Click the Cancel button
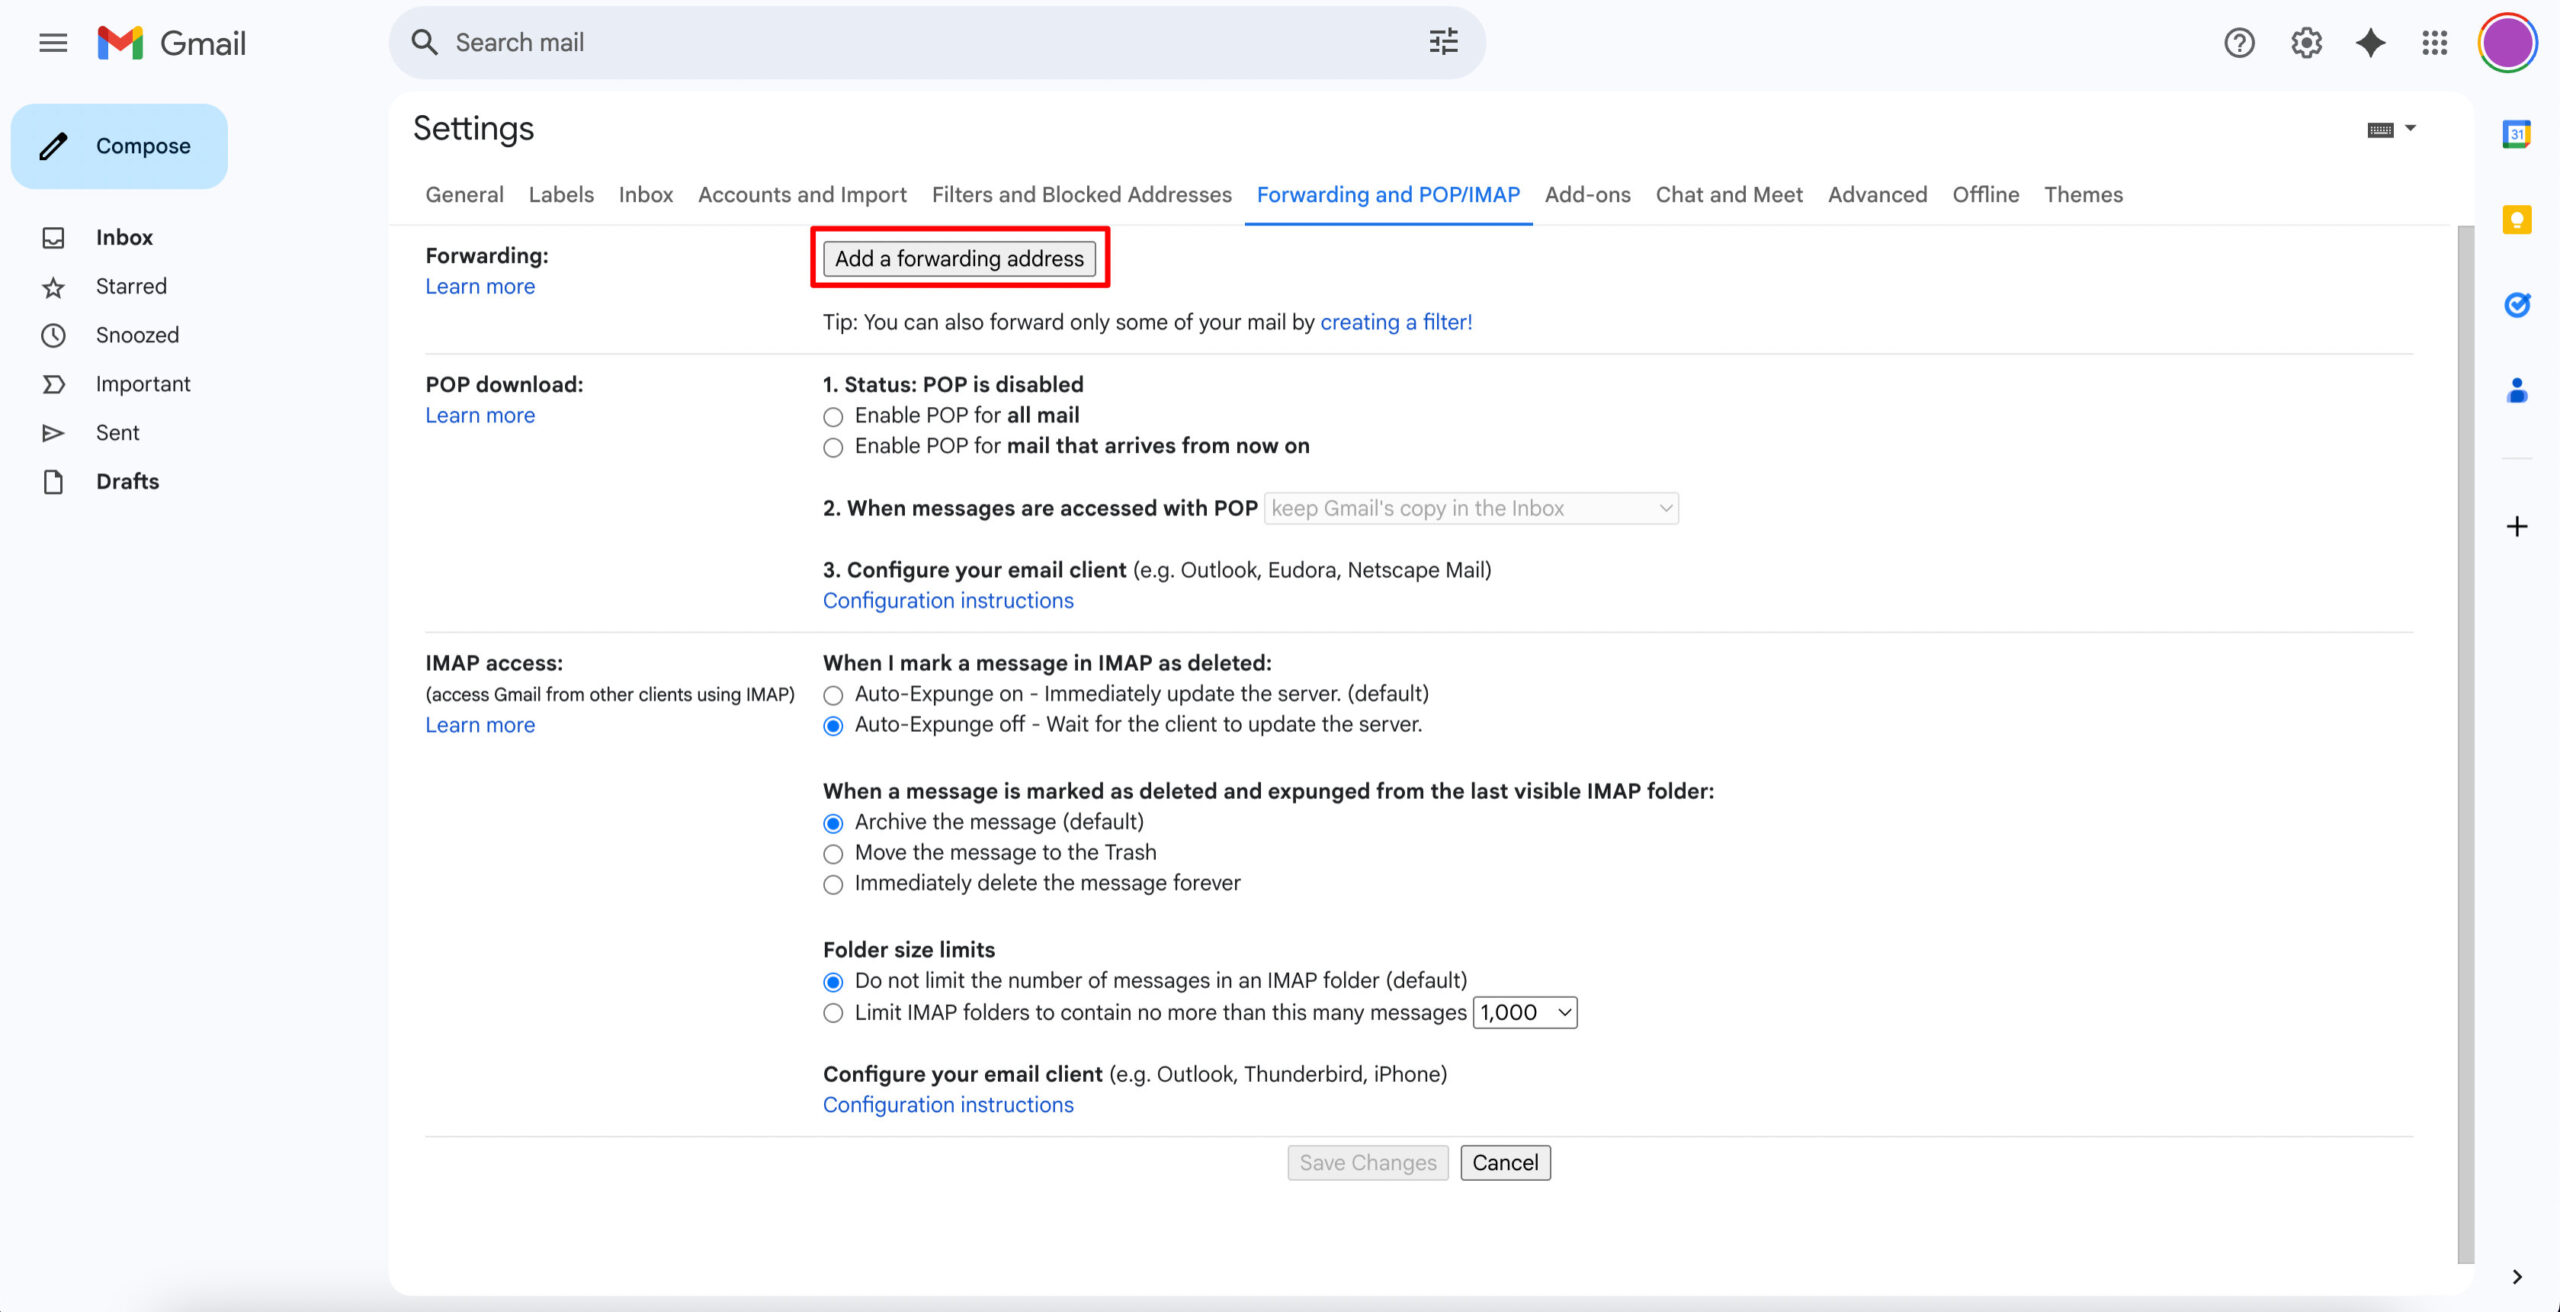2560x1312 pixels. coord(1505,1162)
